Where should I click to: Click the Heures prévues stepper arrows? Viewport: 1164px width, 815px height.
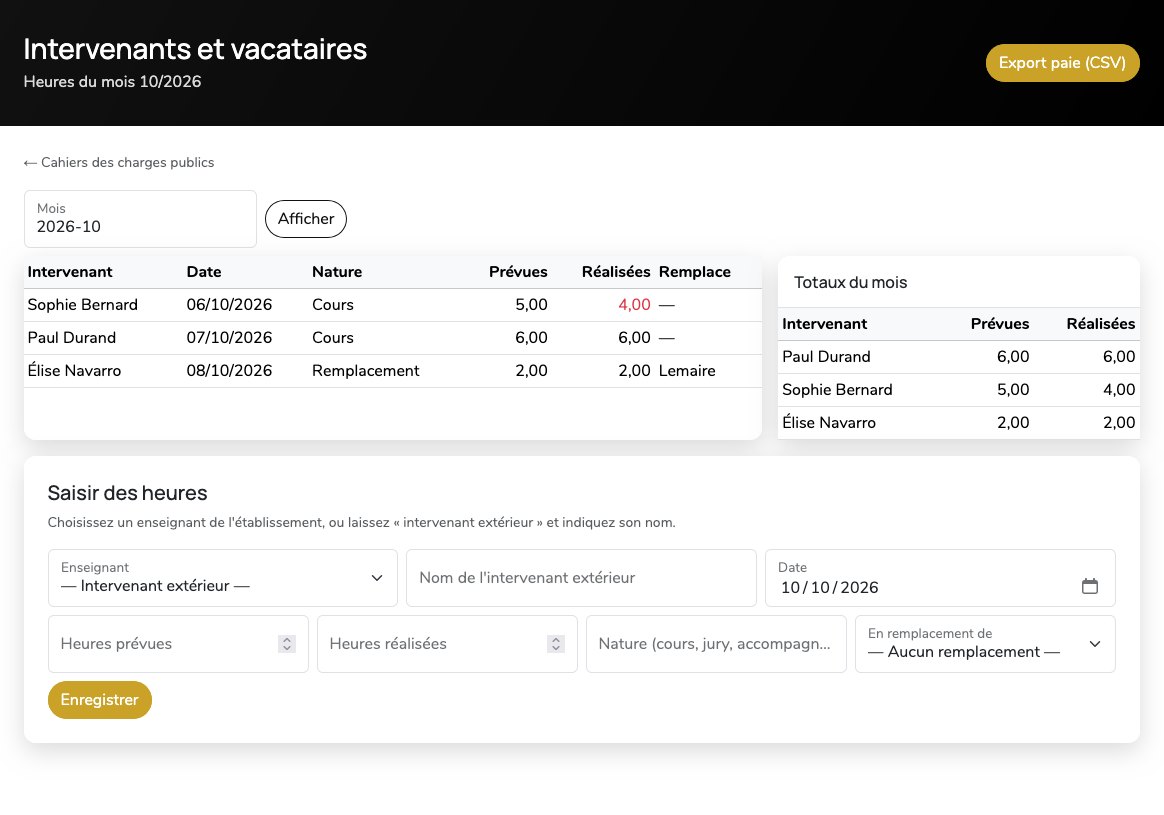coord(287,644)
